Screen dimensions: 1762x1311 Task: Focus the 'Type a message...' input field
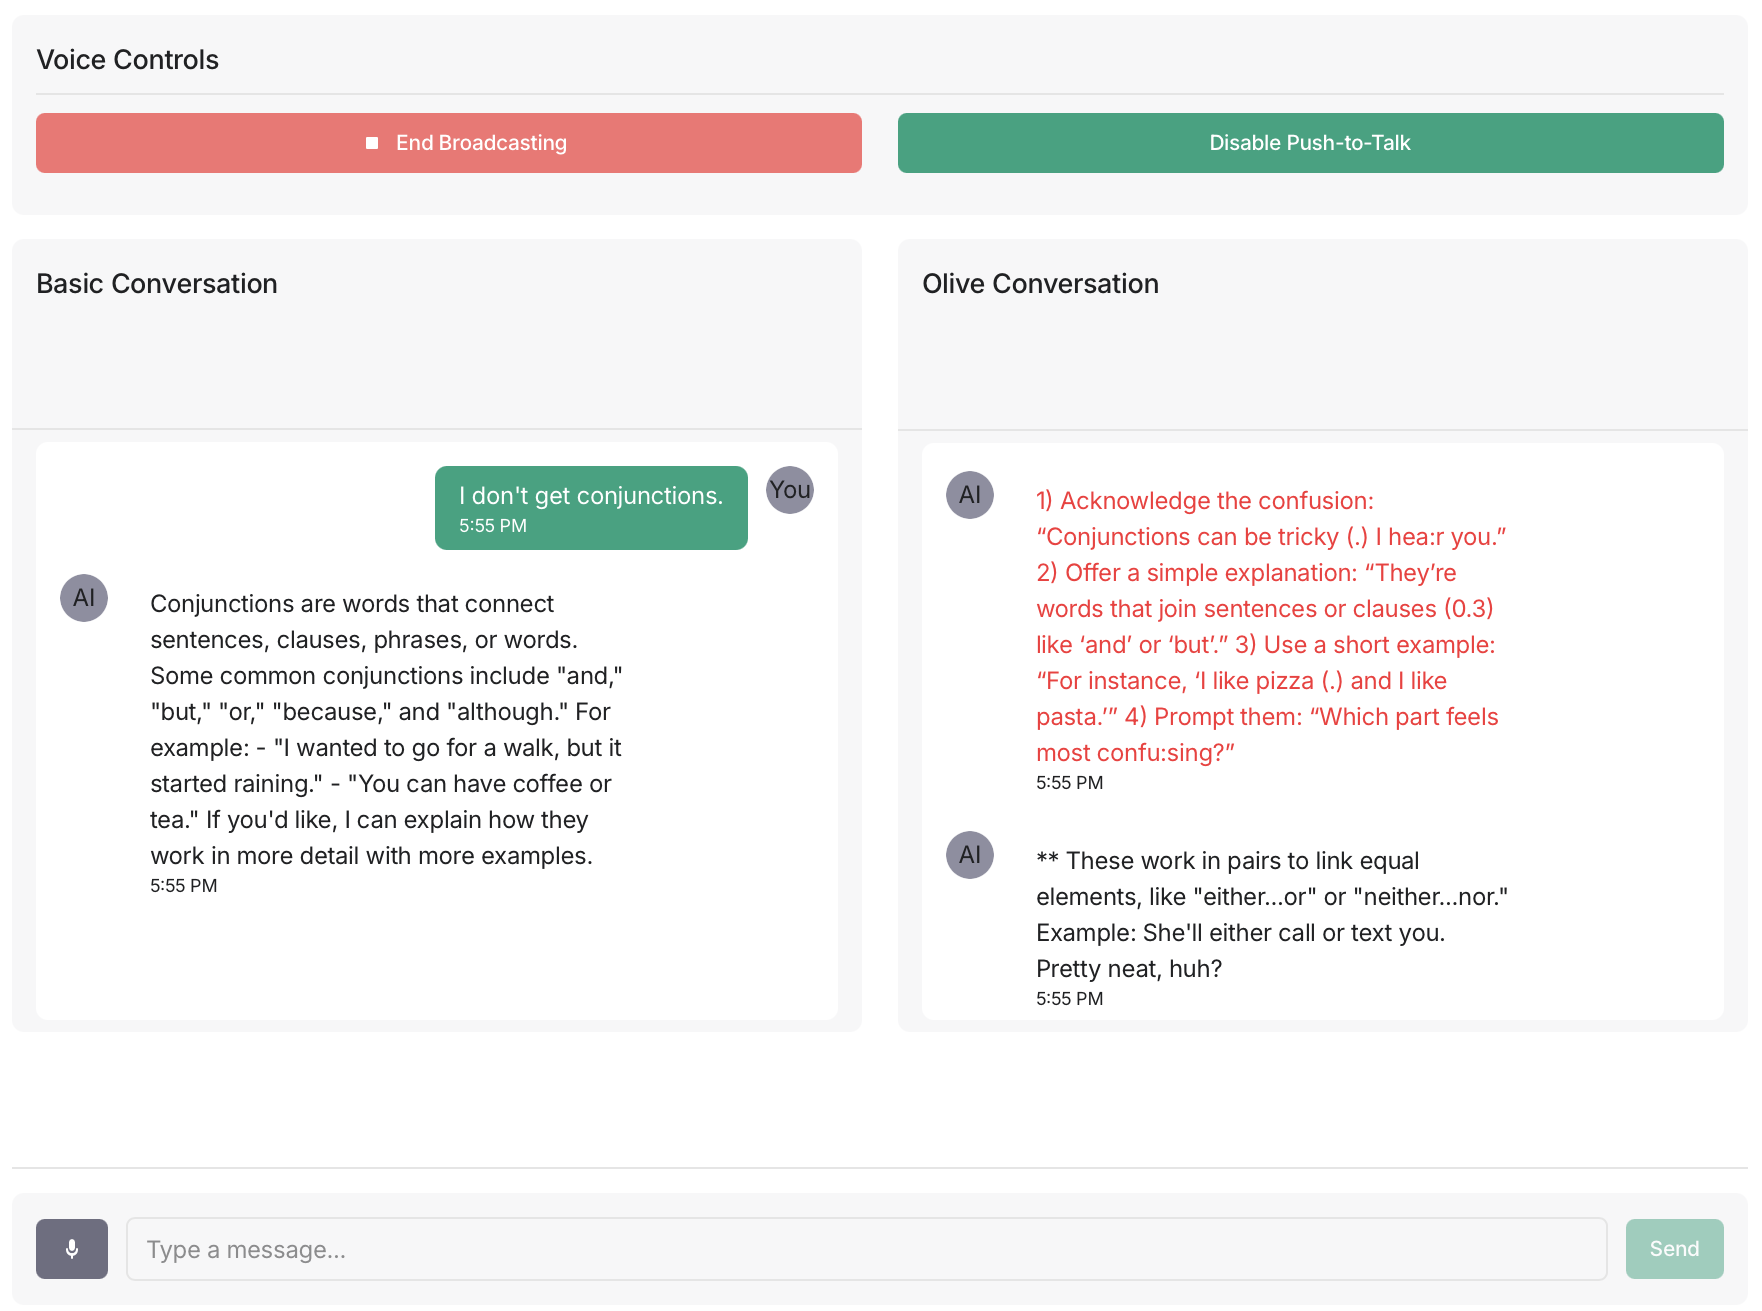867,1249
